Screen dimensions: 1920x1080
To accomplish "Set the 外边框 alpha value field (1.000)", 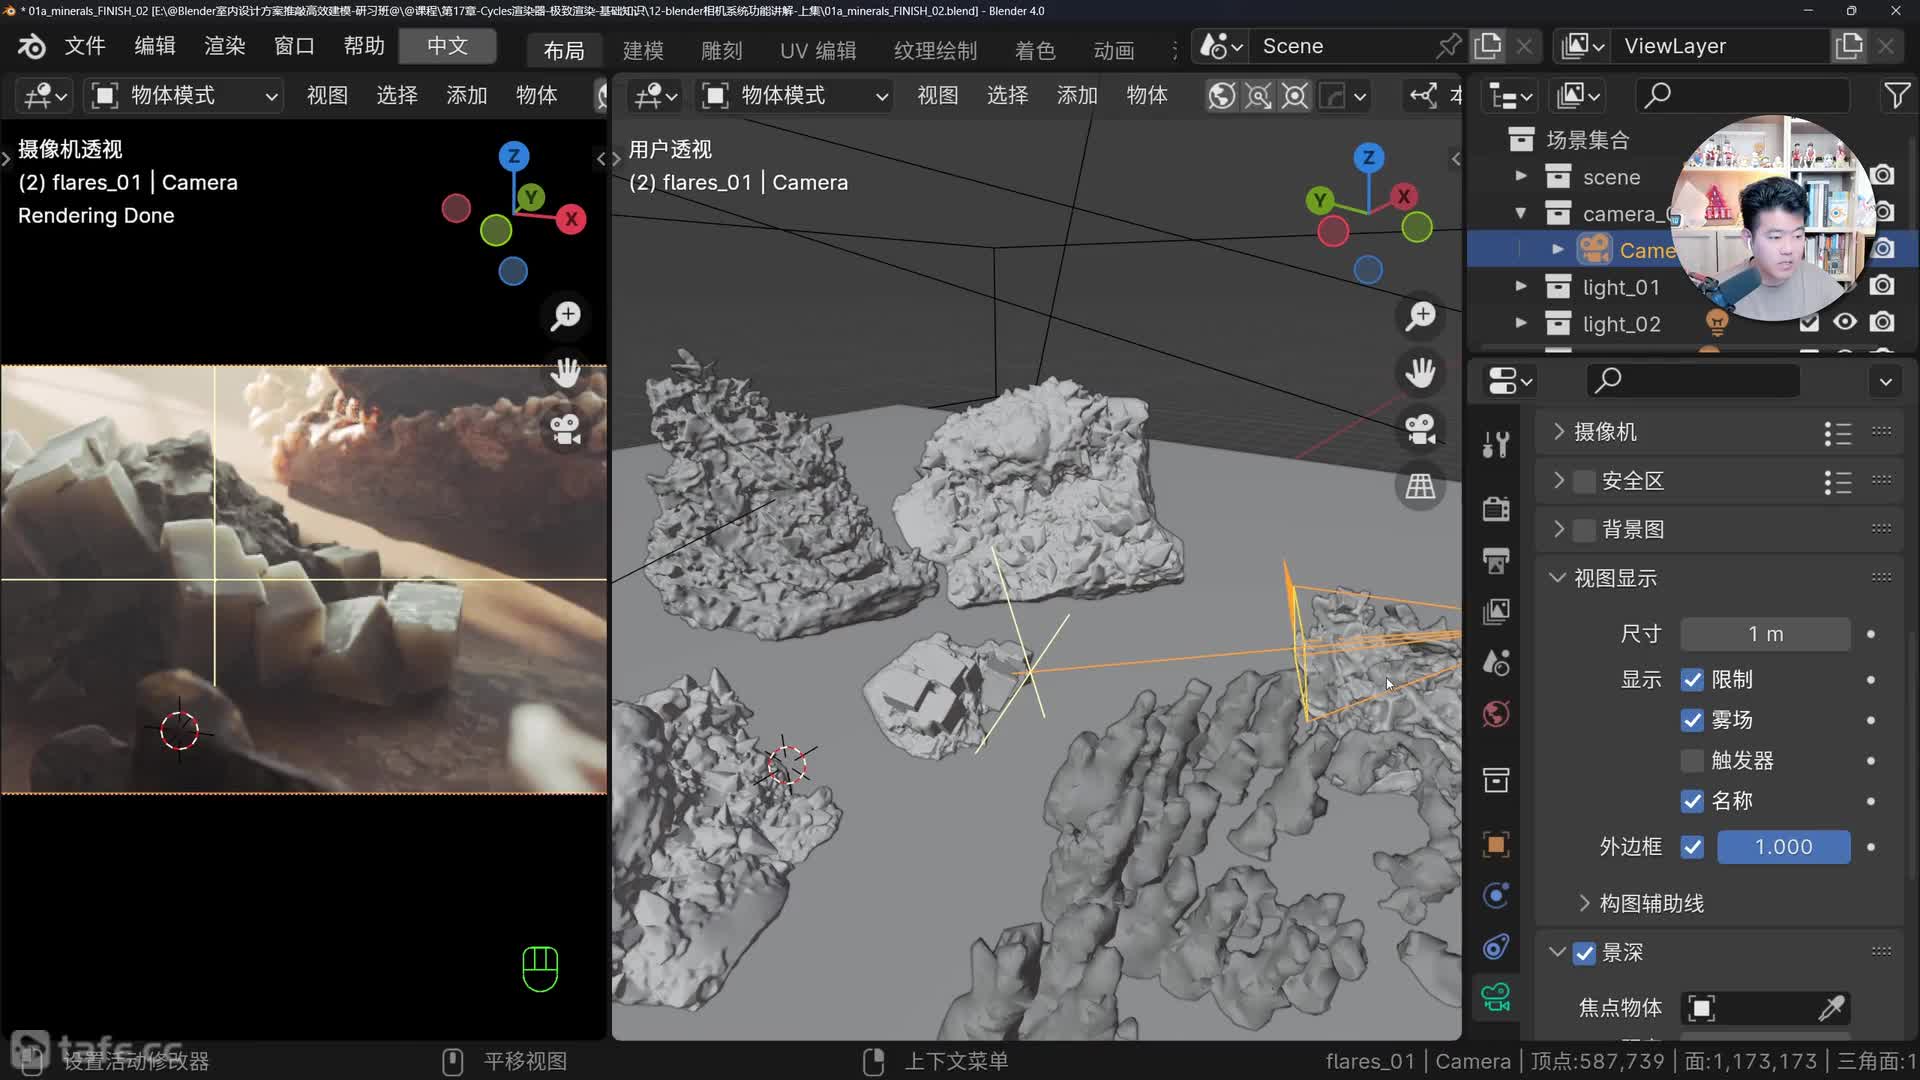I will click(x=1782, y=847).
